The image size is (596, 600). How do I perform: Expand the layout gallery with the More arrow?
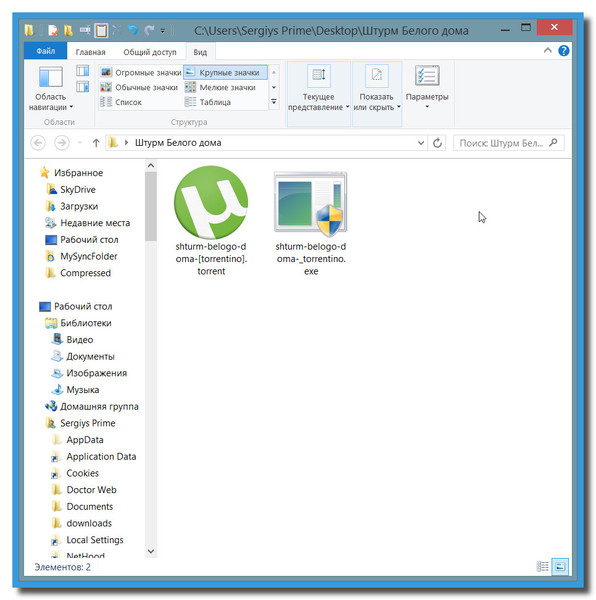tap(274, 102)
